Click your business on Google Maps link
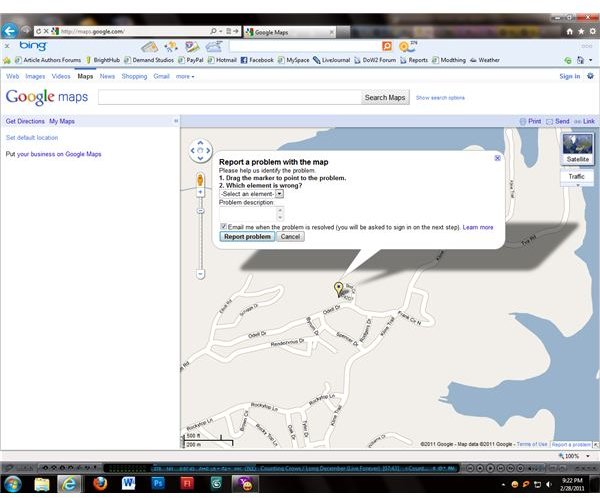This screenshot has width=600, height=498. (59, 154)
